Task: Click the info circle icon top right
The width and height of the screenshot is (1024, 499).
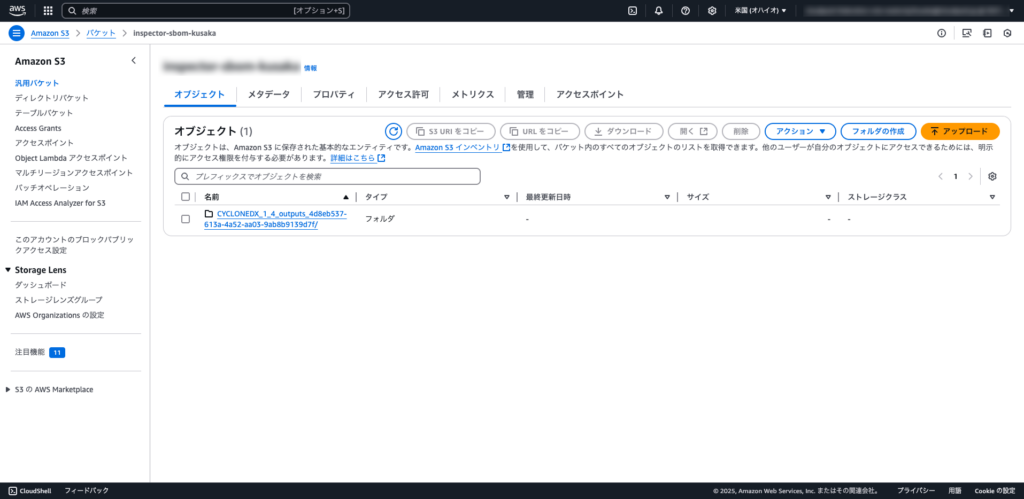Action: pyautogui.click(x=941, y=33)
